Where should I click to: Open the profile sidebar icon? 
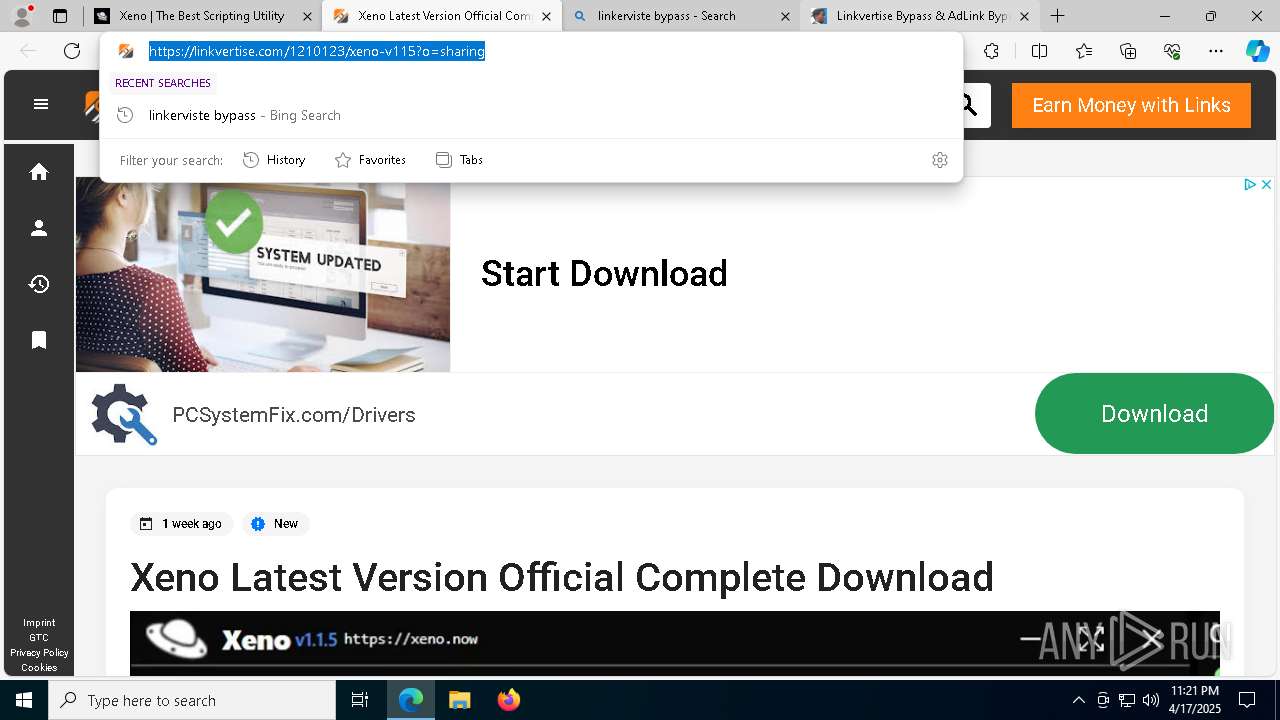tap(39, 228)
